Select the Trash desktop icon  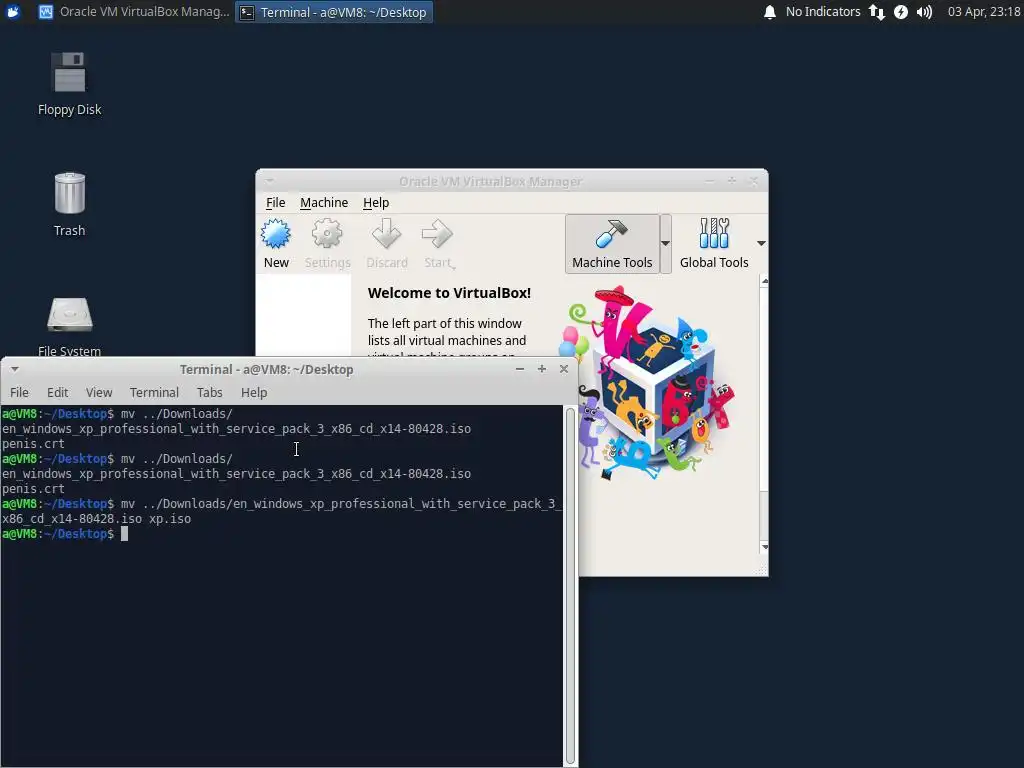pos(69,204)
